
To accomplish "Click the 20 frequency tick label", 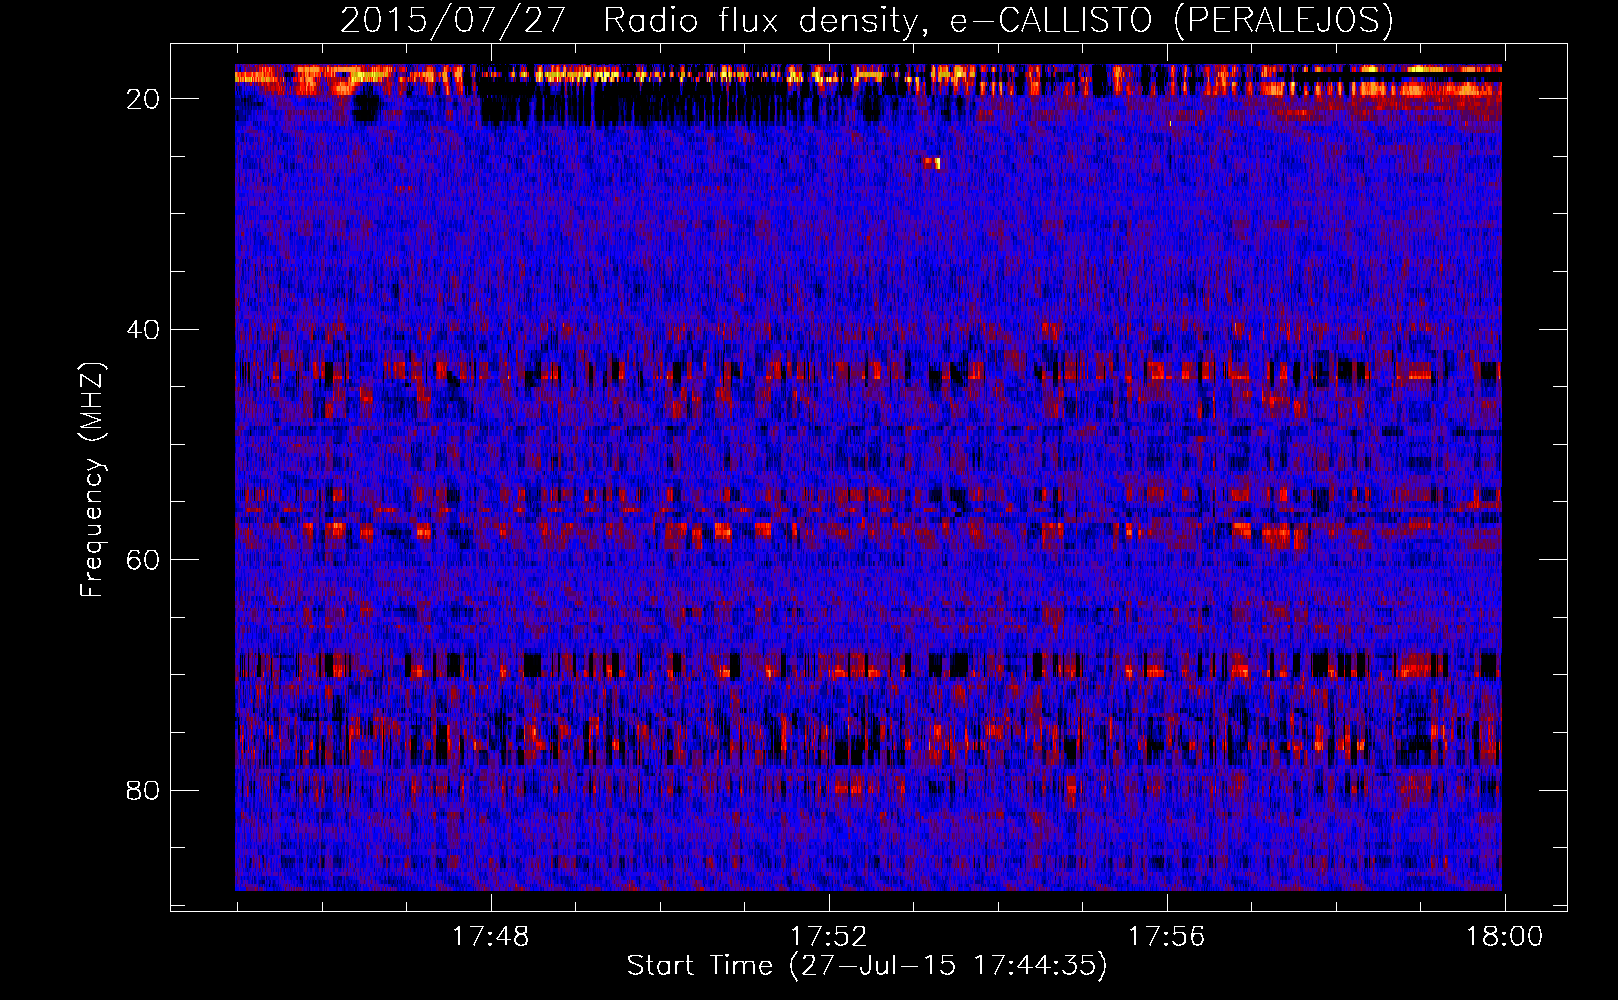I will (x=144, y=98).
